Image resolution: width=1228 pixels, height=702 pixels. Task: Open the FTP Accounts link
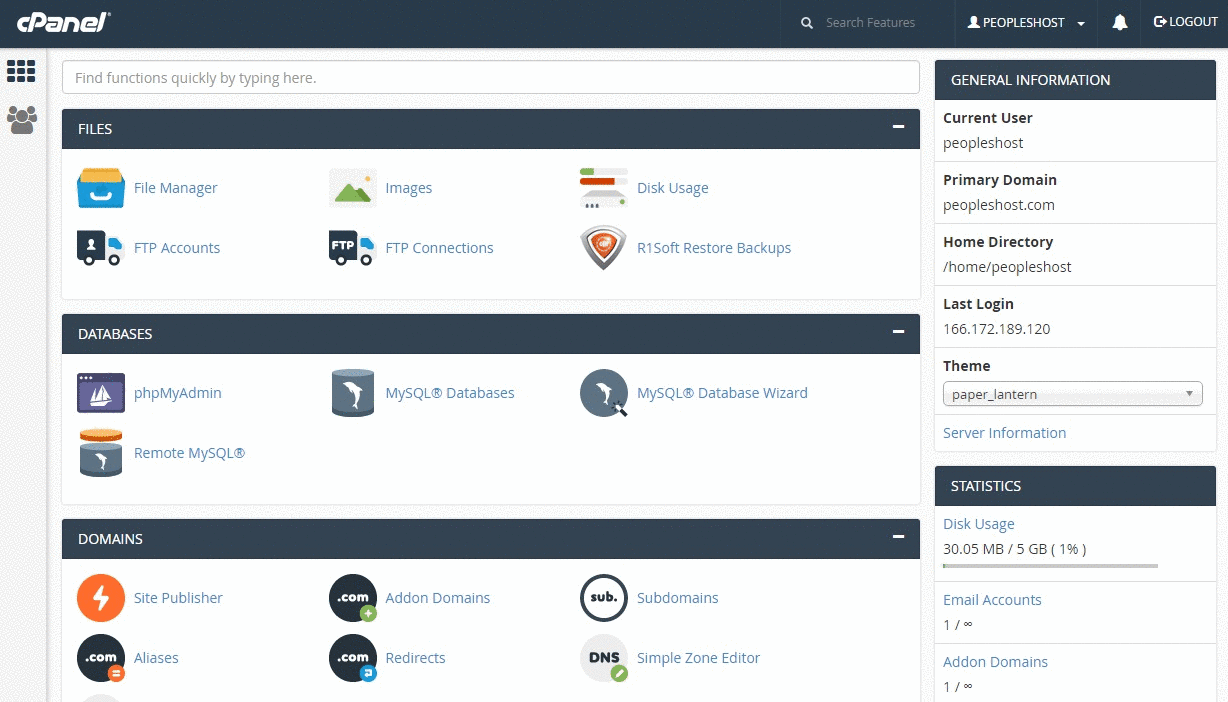(177, 248)
